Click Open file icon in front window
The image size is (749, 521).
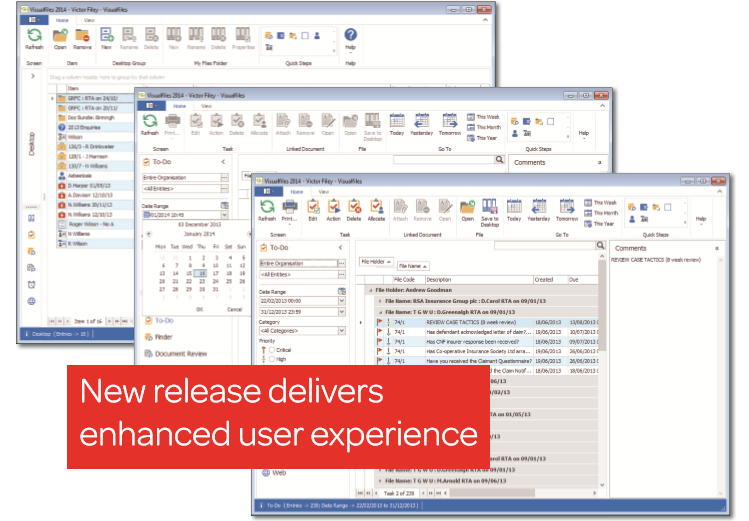[468, 211]
